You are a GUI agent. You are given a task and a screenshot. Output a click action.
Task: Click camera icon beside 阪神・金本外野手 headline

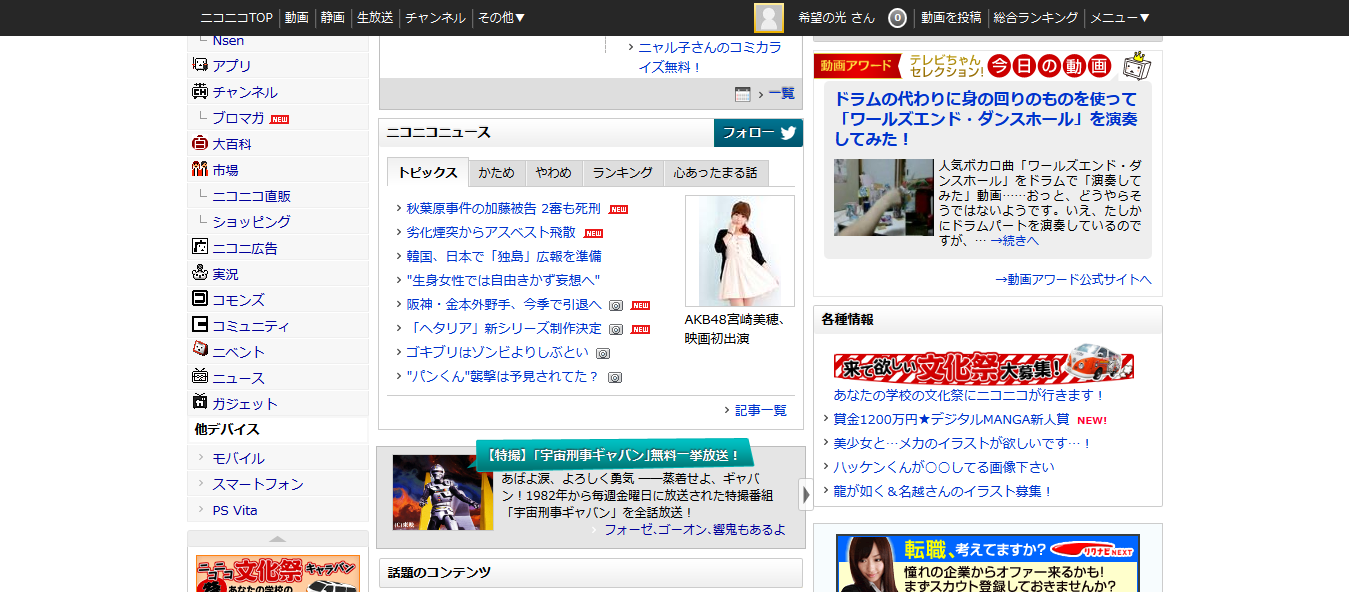click(616, 305)
